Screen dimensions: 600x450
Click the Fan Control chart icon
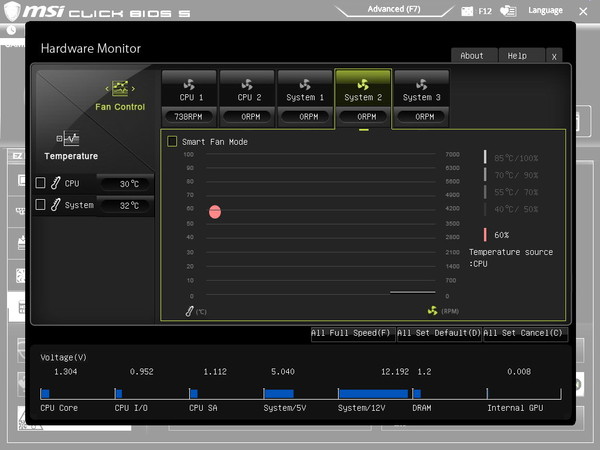tap(120, 88)
